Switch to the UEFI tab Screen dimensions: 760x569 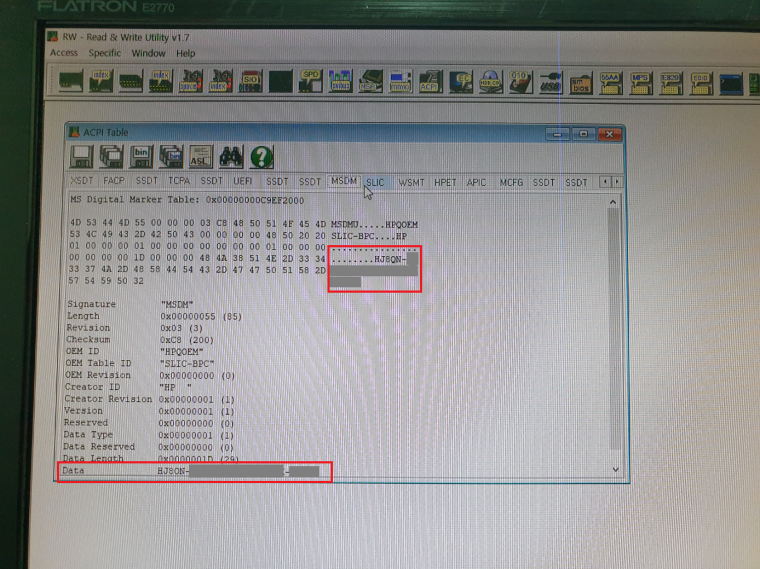click(243, 181)
